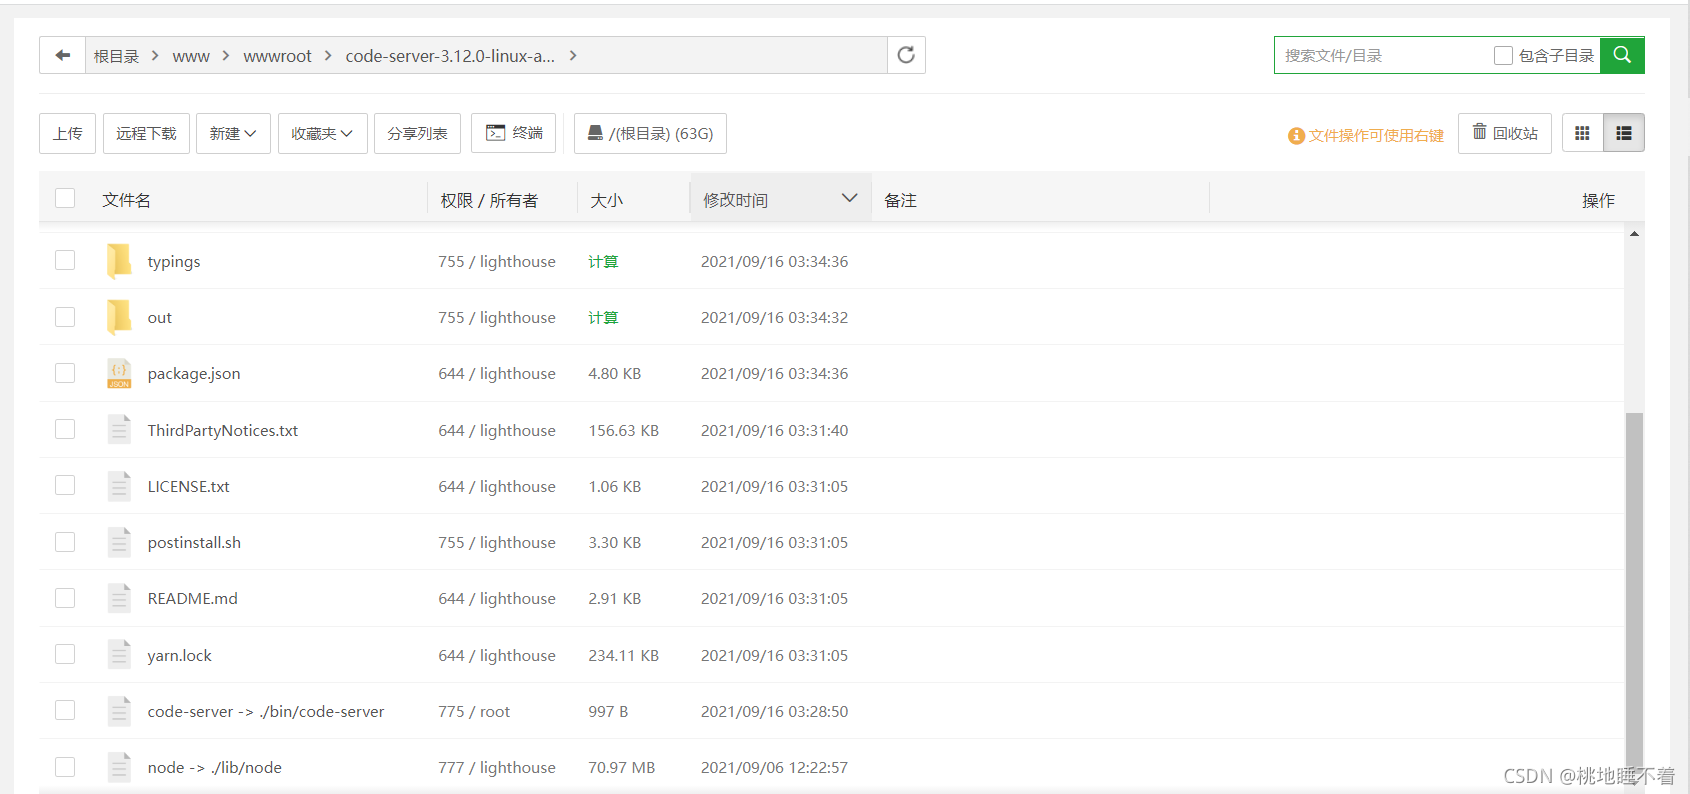Click the README.md file icon
Viewport: 1690px width, 794px height.
point(119,598)
